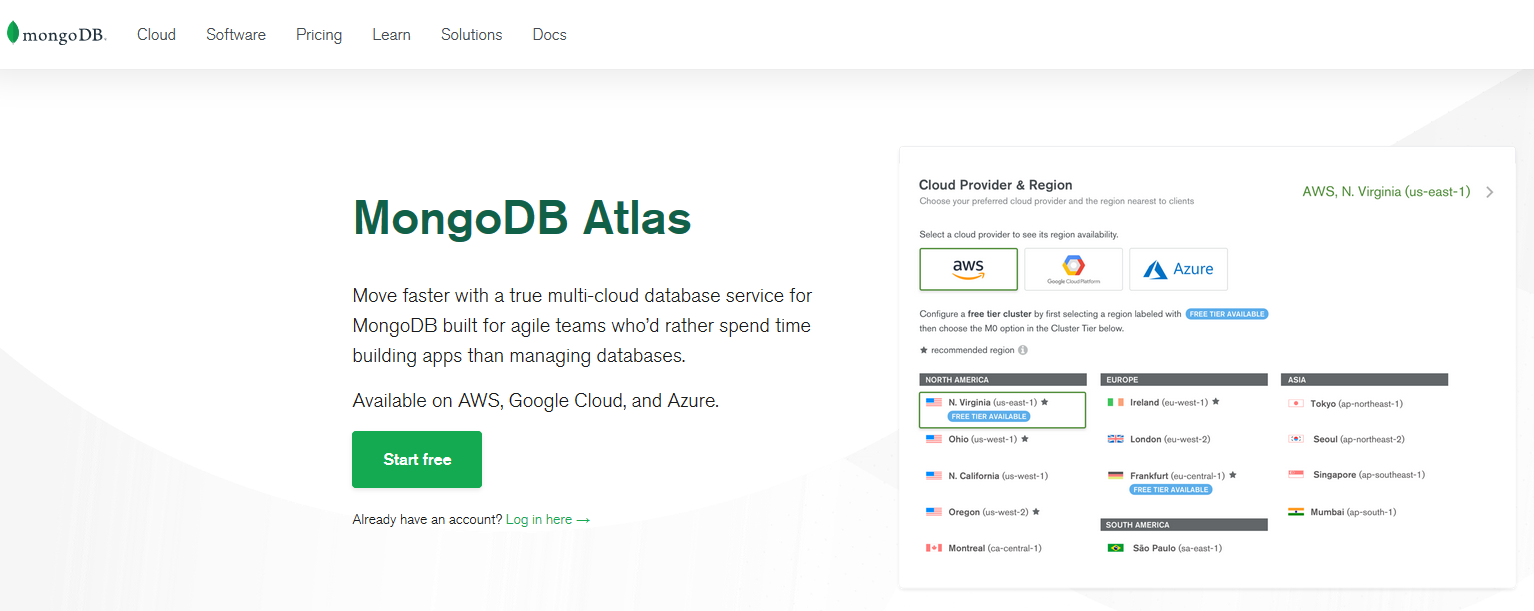Click the NORTH AMERICA region header

[1003, 380]
